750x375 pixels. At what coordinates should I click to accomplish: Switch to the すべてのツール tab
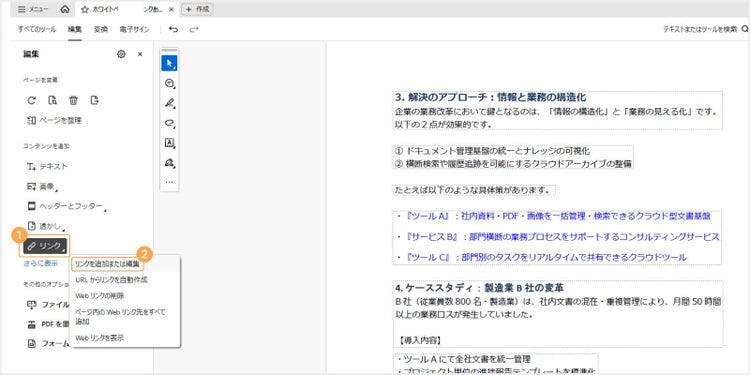click(37, 29)
